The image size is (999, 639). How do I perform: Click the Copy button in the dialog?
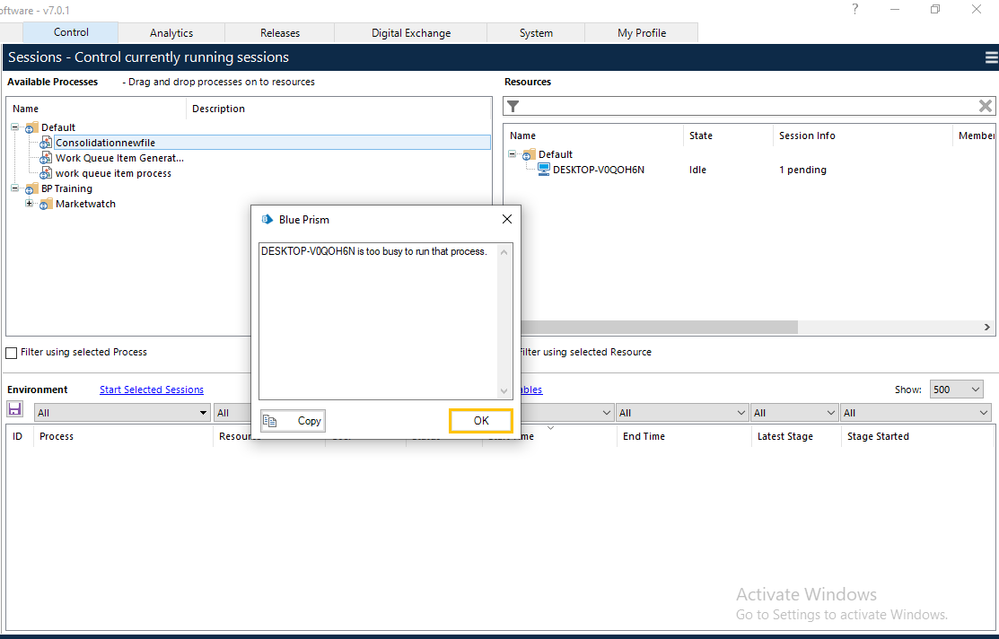point(293,421)
